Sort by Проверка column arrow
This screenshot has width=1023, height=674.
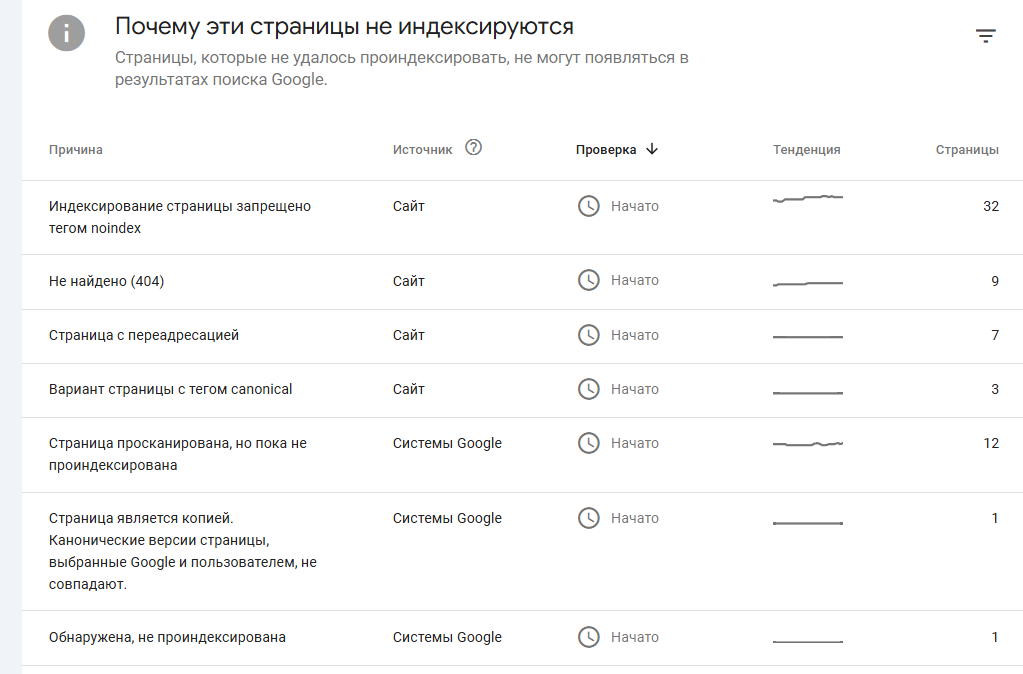tap(652, 149)
